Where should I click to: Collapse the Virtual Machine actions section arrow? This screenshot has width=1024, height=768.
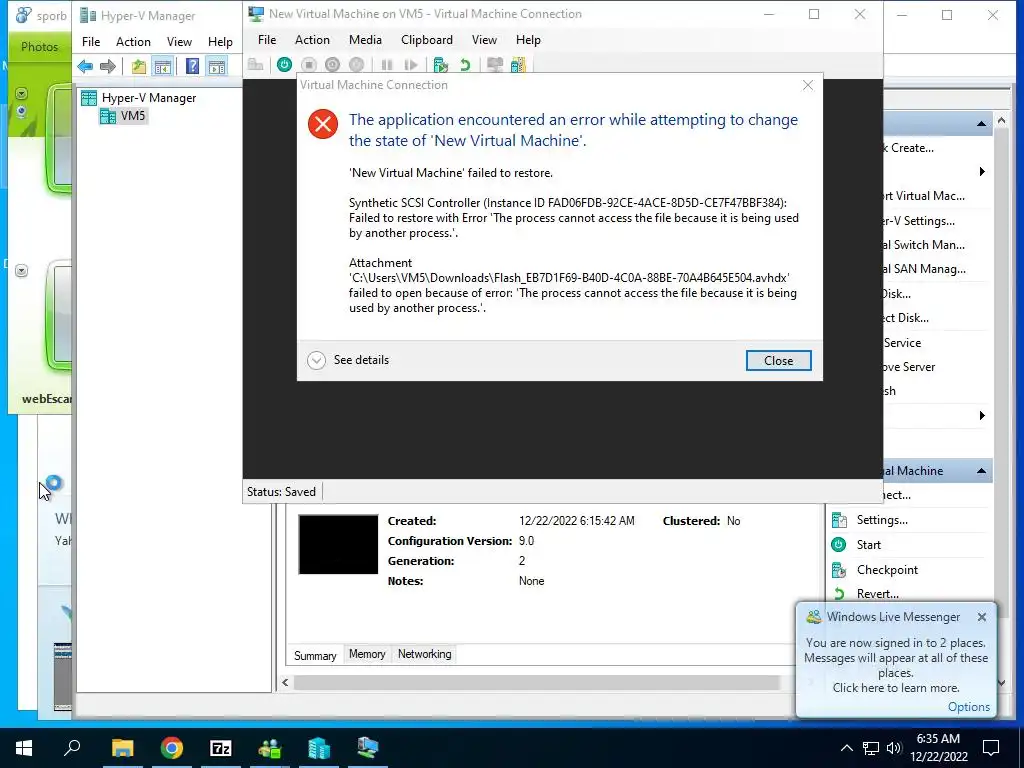(981, 471)
